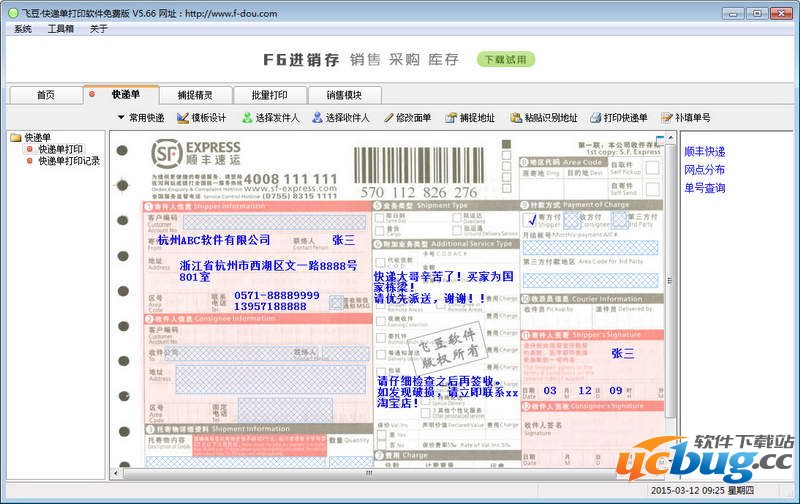
Task: Select 快递单打印记录 tree item
Action: (x=69, y=161)
